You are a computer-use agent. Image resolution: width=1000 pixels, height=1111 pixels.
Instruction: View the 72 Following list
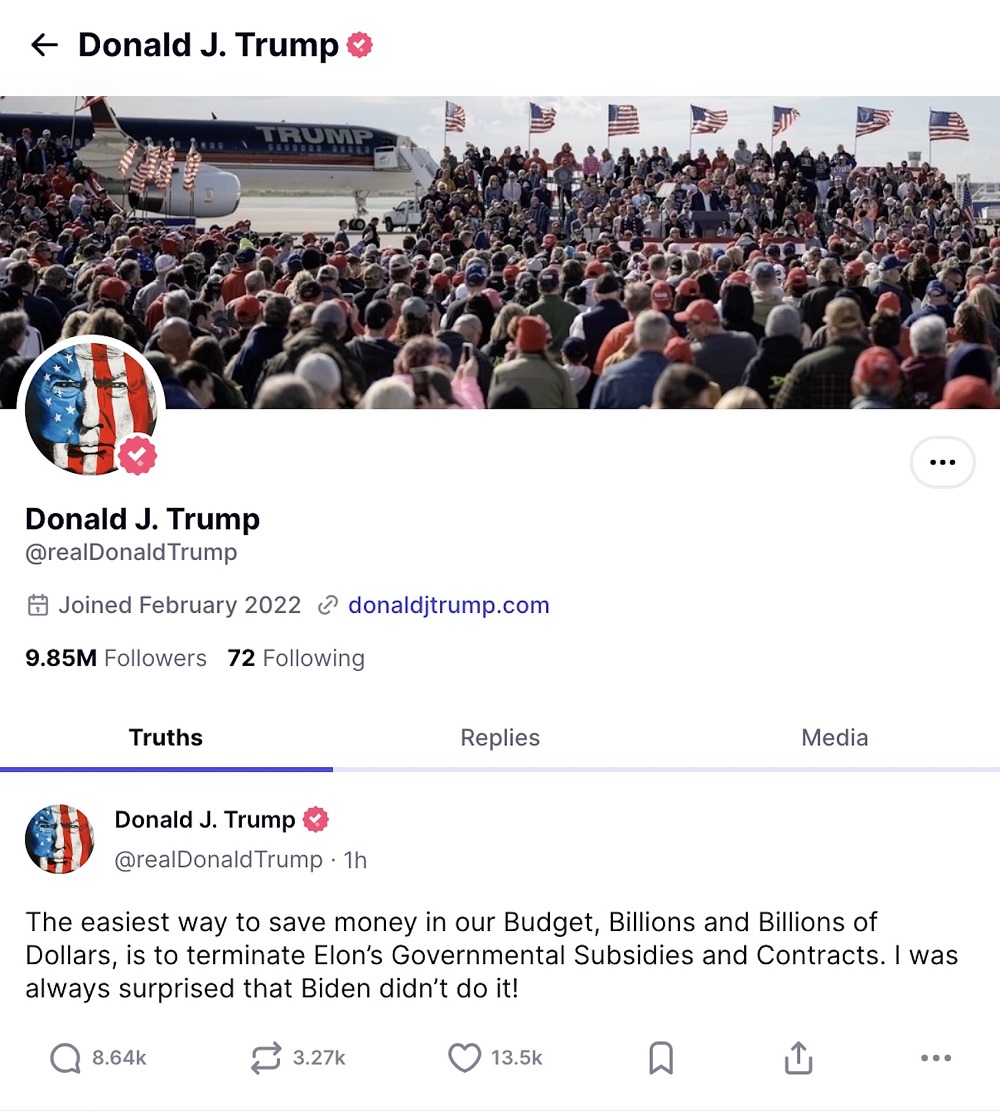(296, 658)
